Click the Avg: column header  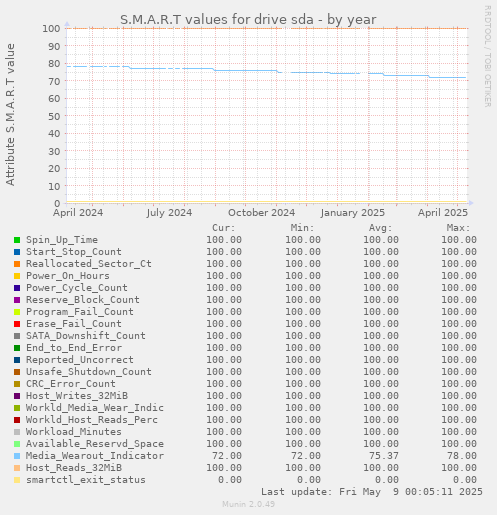click(x=380, y=228)
